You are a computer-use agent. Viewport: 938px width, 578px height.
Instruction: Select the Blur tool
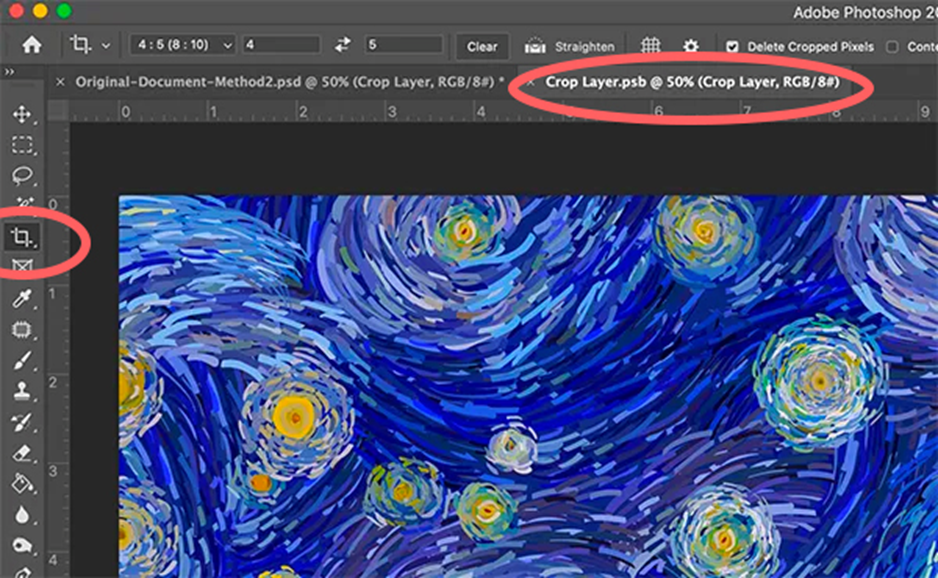[22, 515]
